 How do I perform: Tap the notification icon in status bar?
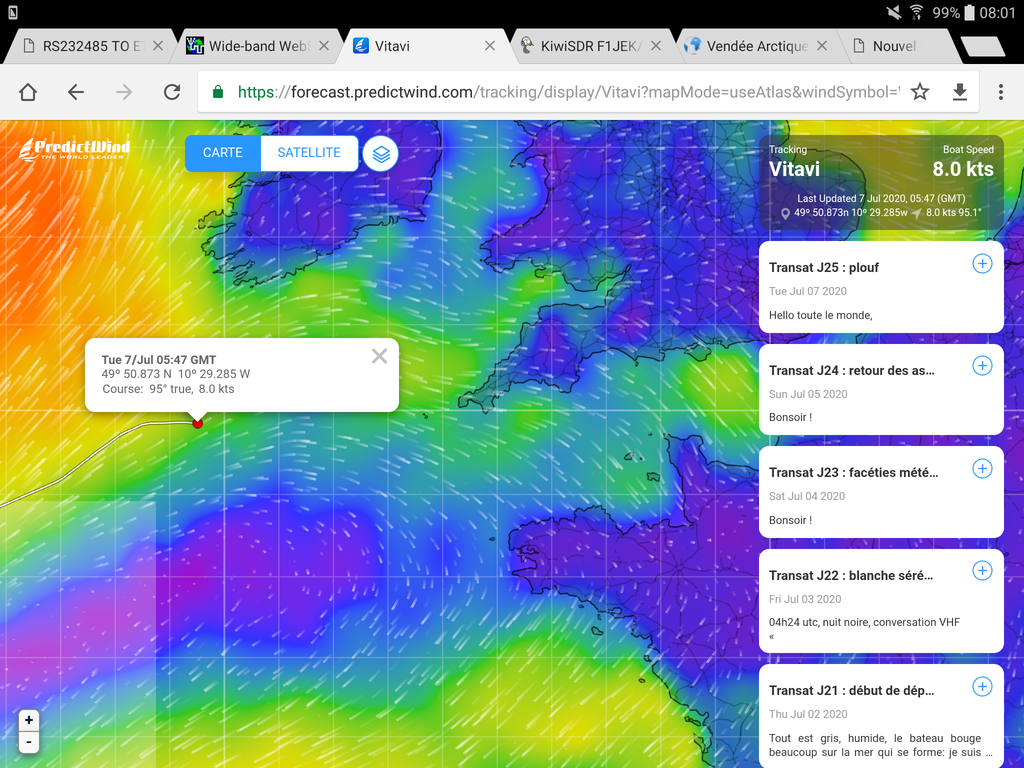[13, 12]
